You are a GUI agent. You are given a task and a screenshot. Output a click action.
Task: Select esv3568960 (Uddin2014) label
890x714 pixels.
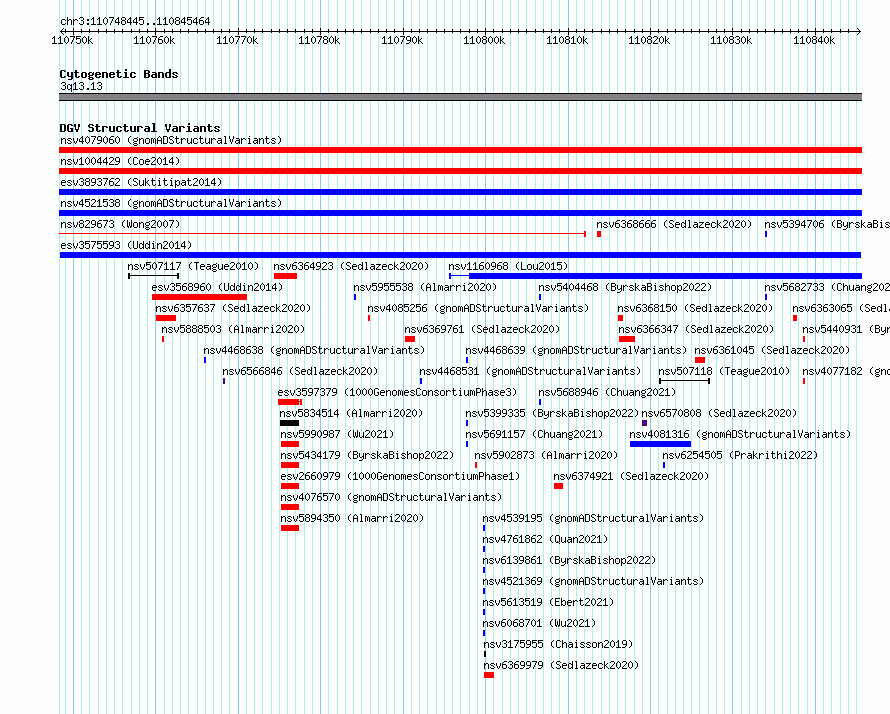(x=217, y=287)
